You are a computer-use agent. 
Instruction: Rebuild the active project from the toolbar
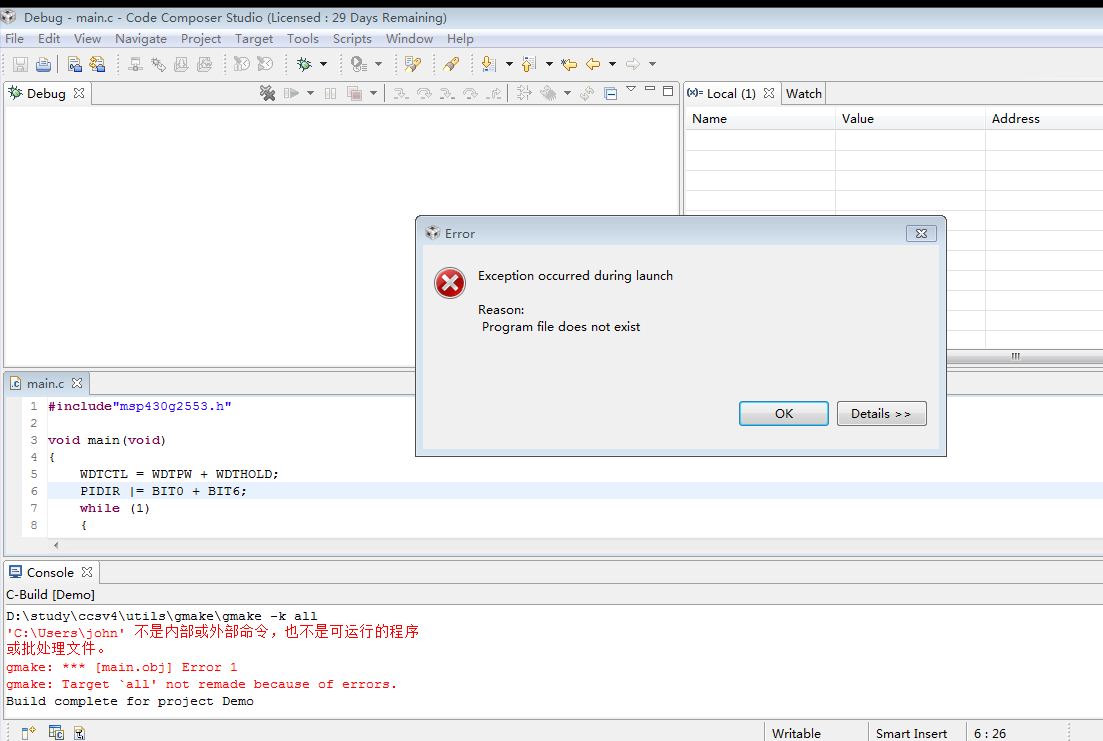click(x=97, y=65)
